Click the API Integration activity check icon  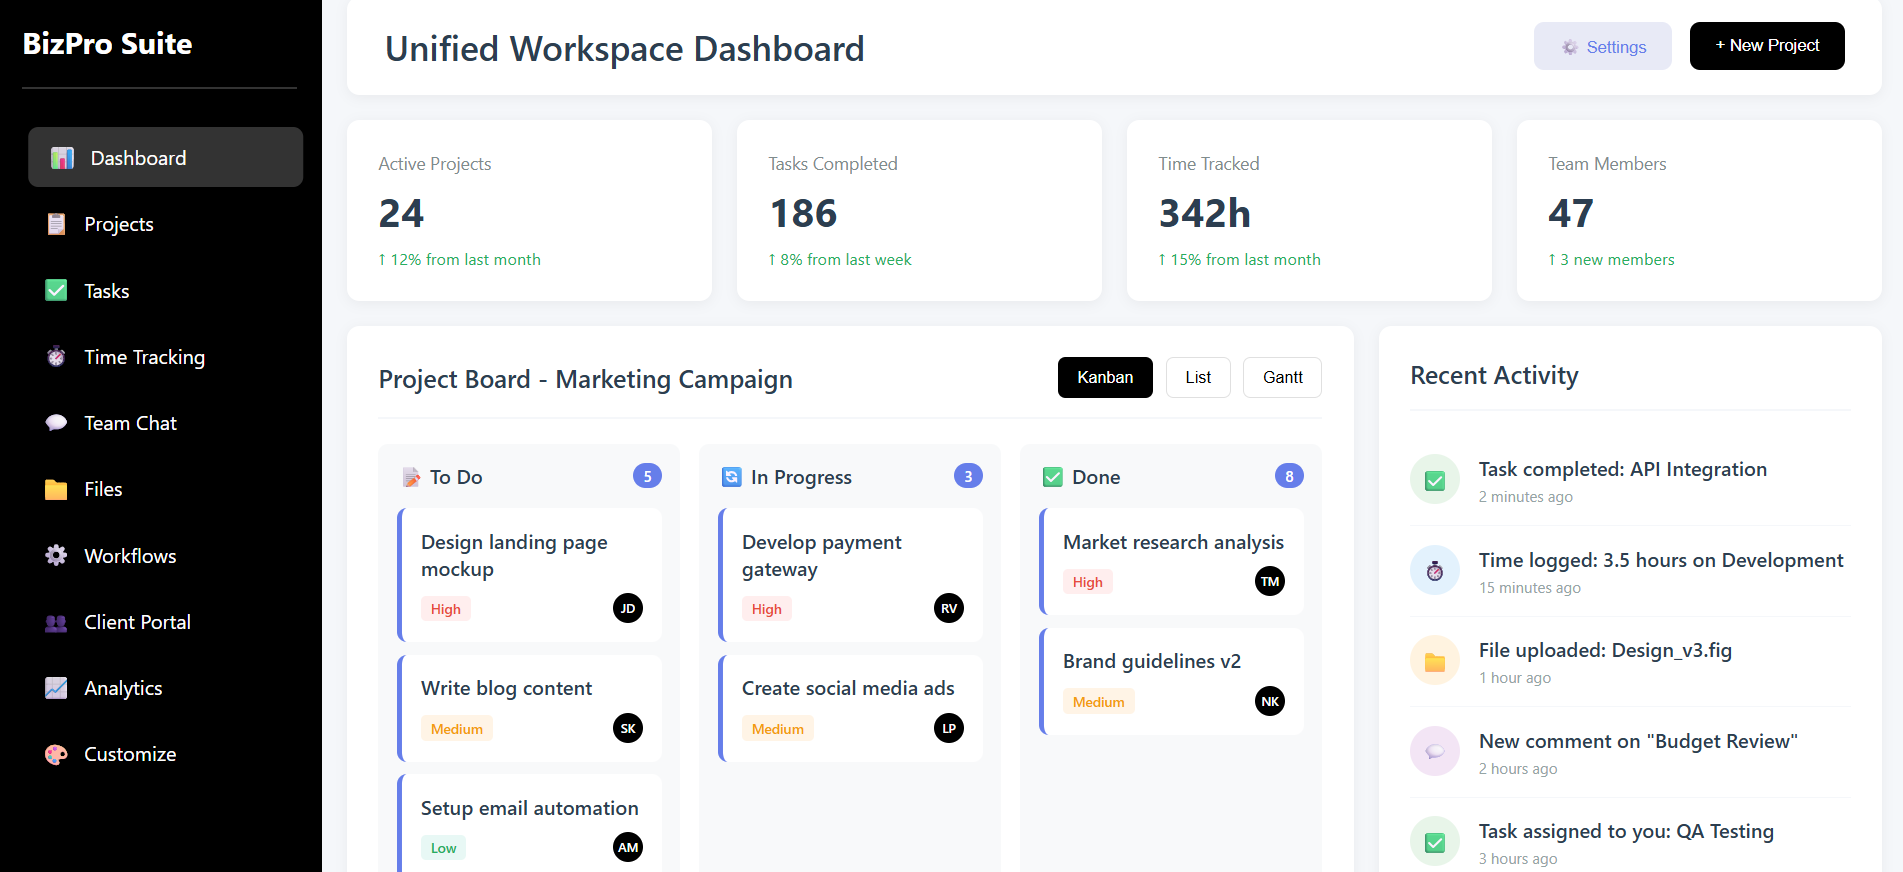1435,480
